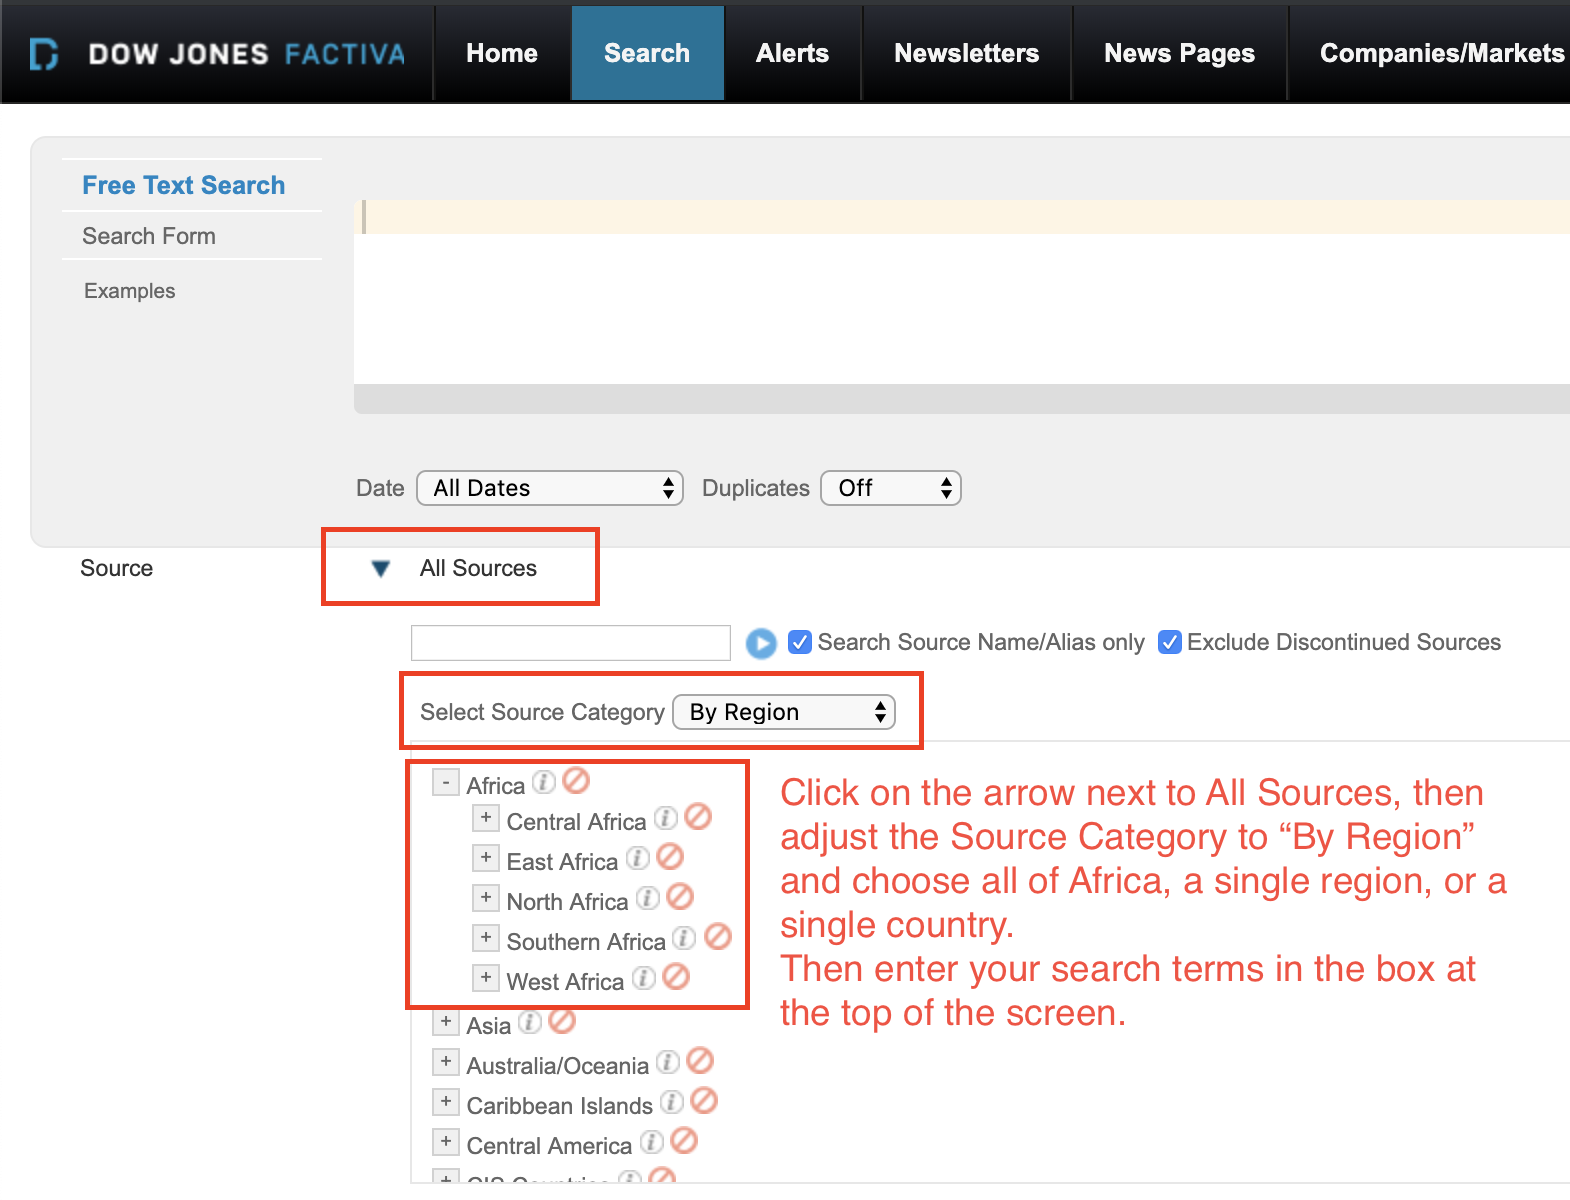Open the Newsletters tab
The height and width of the screenshot is (1200, 1570).
point(966,53)
